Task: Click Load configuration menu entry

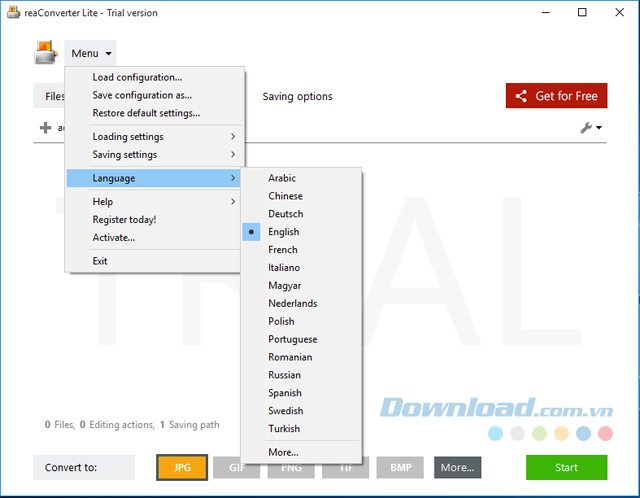Action: tap(137, 78)
